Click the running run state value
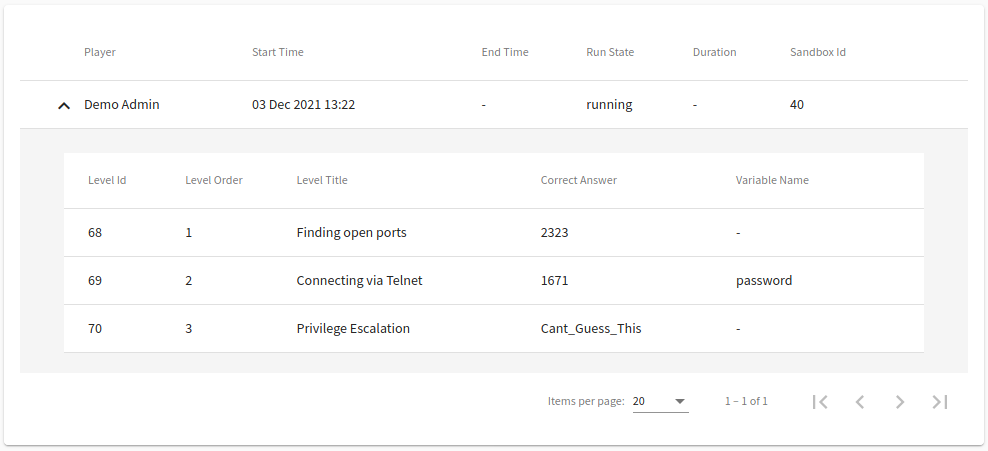The image size is (988, 451). (609, 105)
